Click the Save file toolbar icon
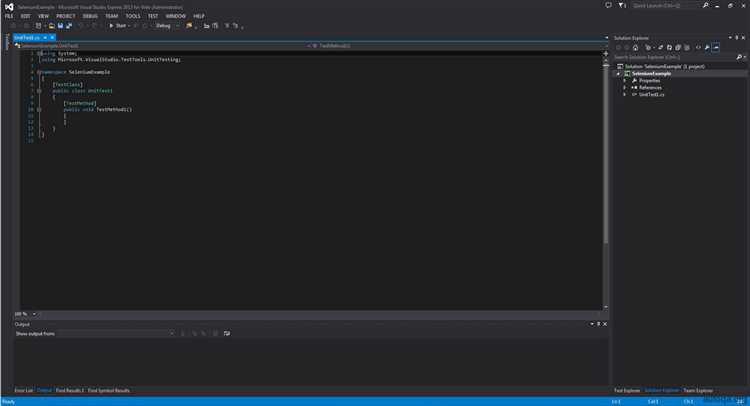Screen dimensions: 750x406 60,25
